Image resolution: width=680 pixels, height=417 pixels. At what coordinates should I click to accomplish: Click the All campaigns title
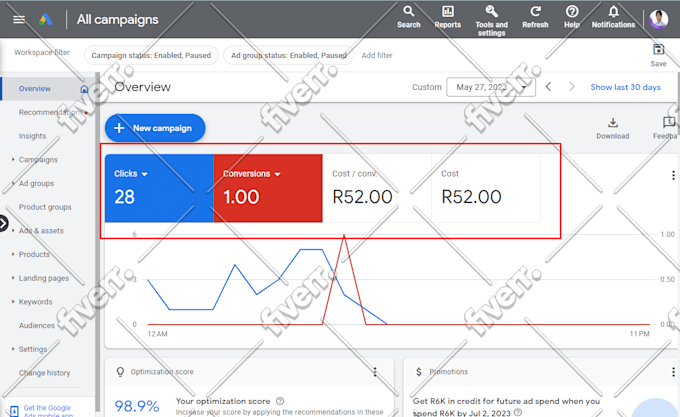(x=118, y=20)
